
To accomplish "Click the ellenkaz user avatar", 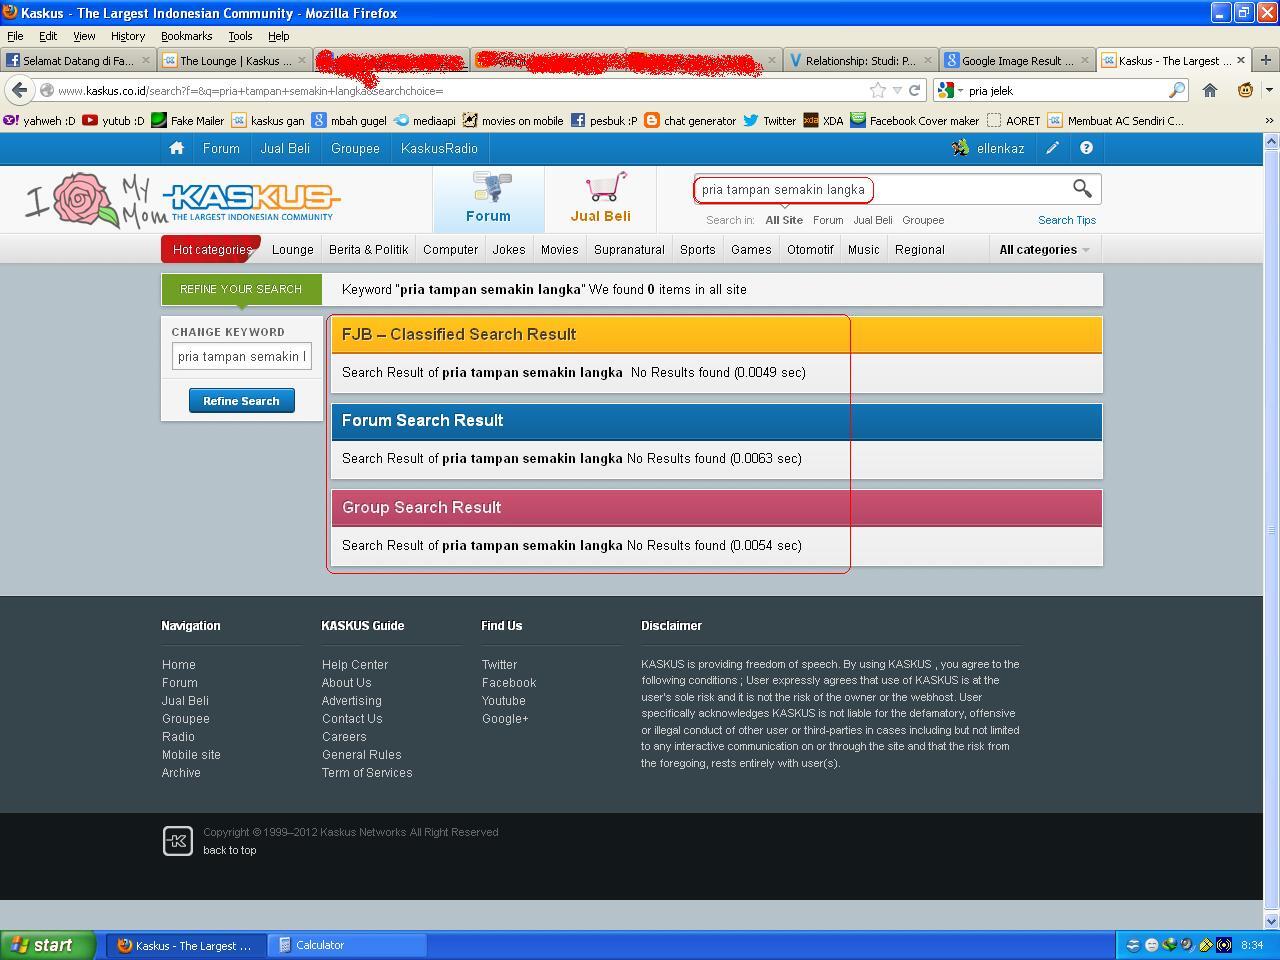I will 960,148.
